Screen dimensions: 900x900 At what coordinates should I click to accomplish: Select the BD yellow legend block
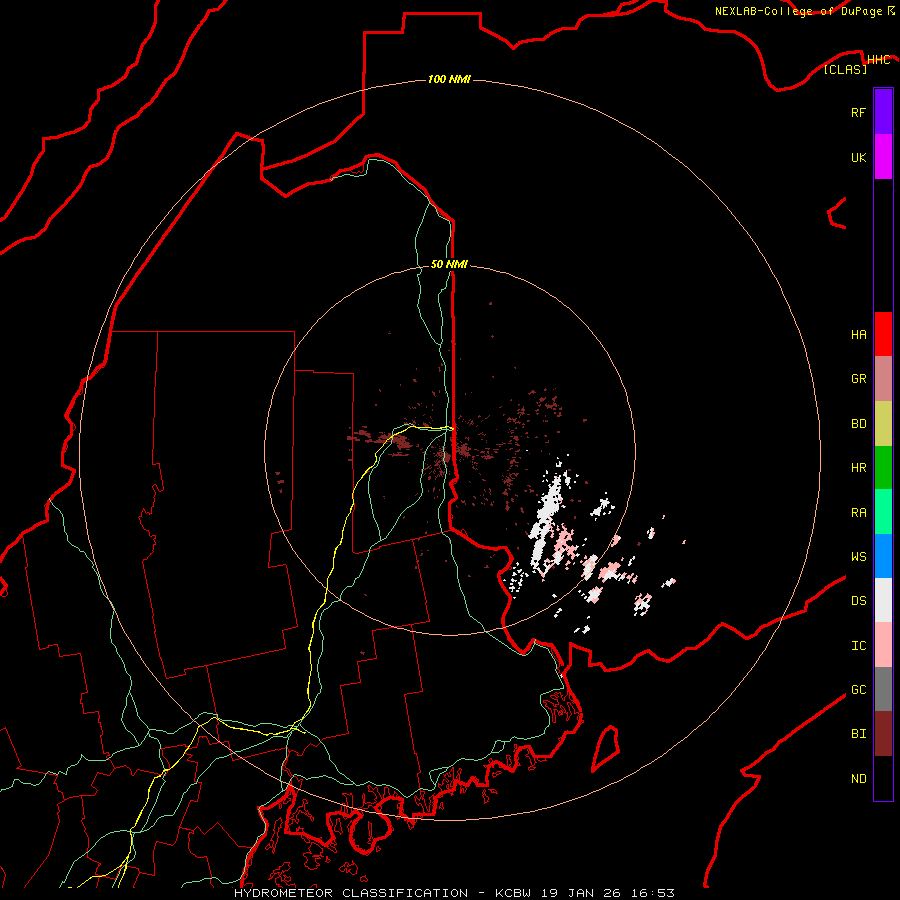pos(883,424)
